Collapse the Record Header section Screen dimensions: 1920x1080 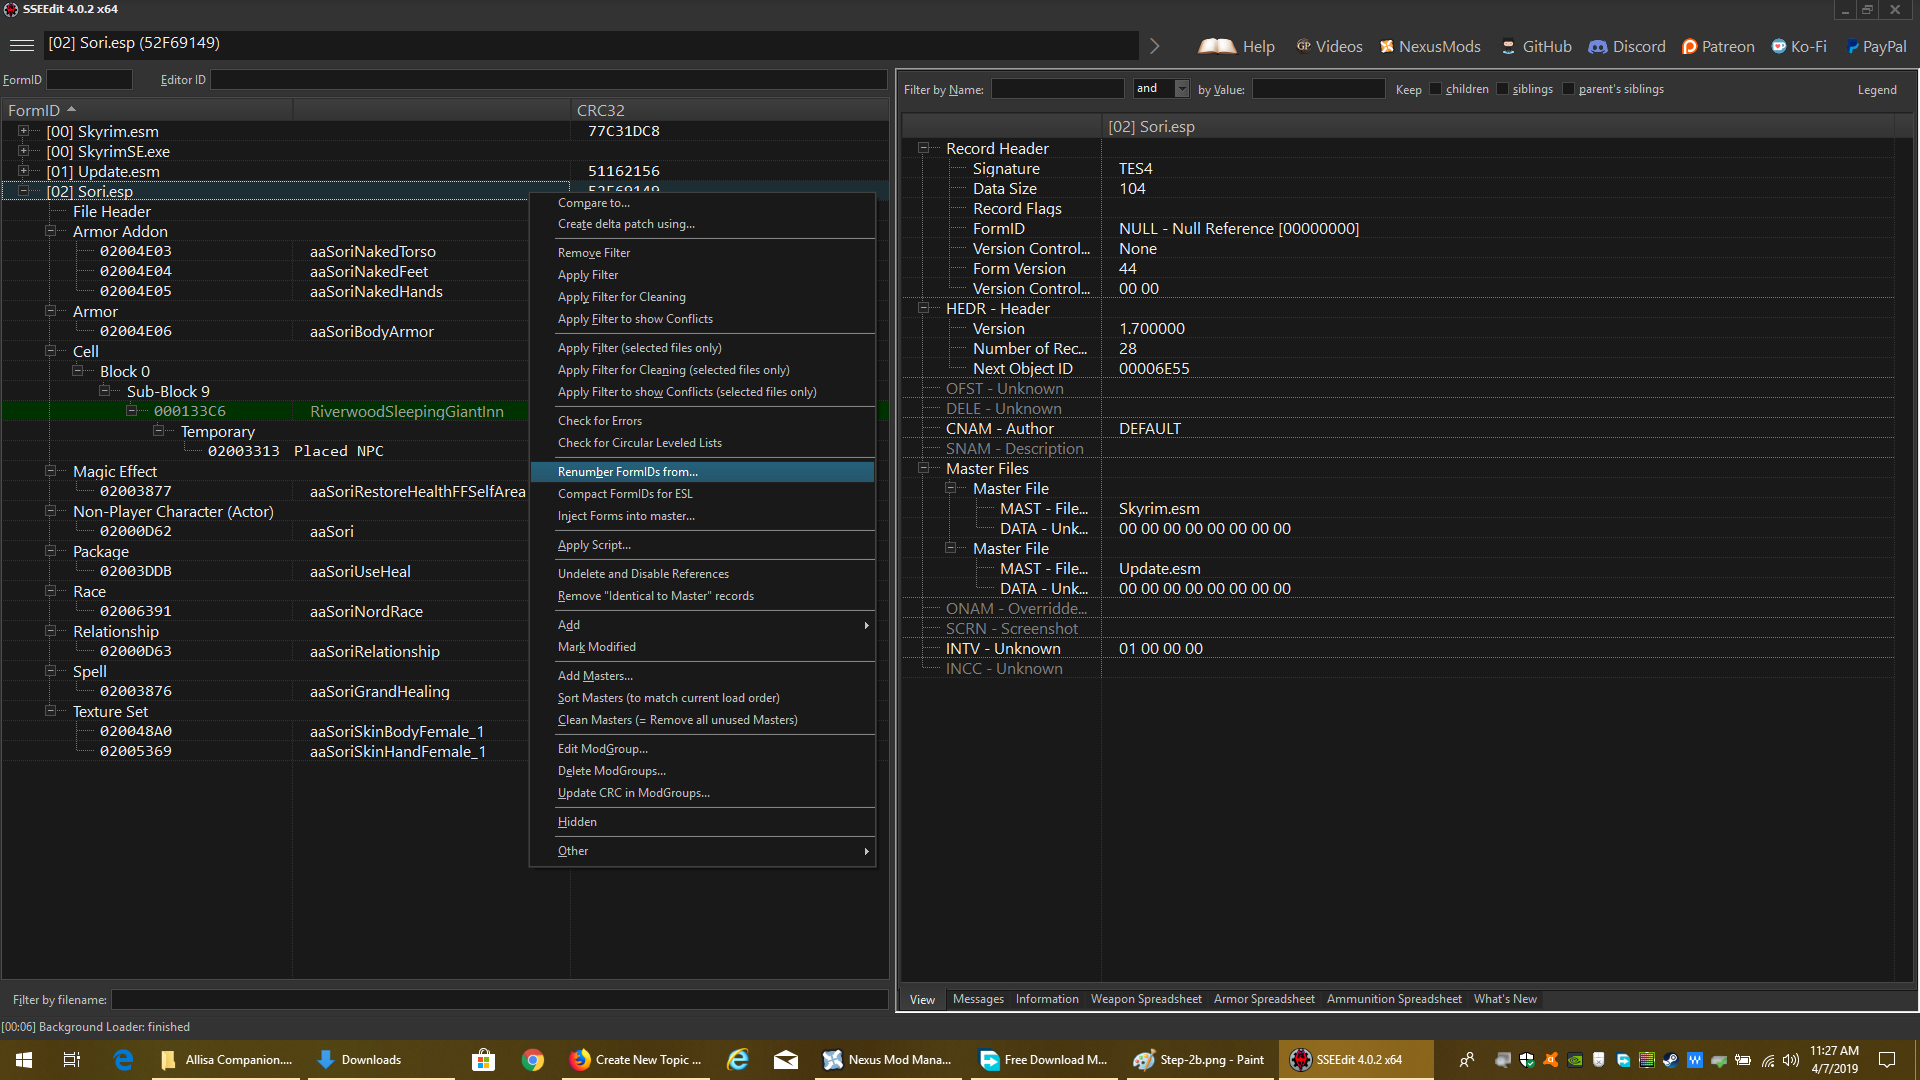(923, 148)
